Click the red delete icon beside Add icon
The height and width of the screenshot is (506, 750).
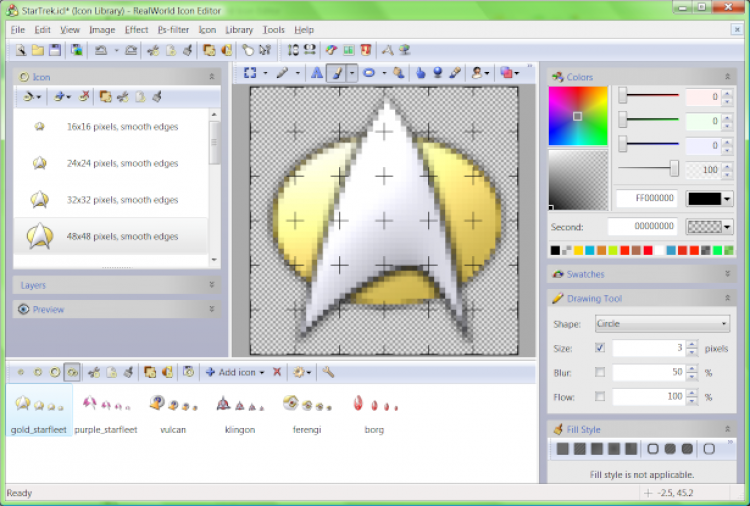(x=277, y=372)
